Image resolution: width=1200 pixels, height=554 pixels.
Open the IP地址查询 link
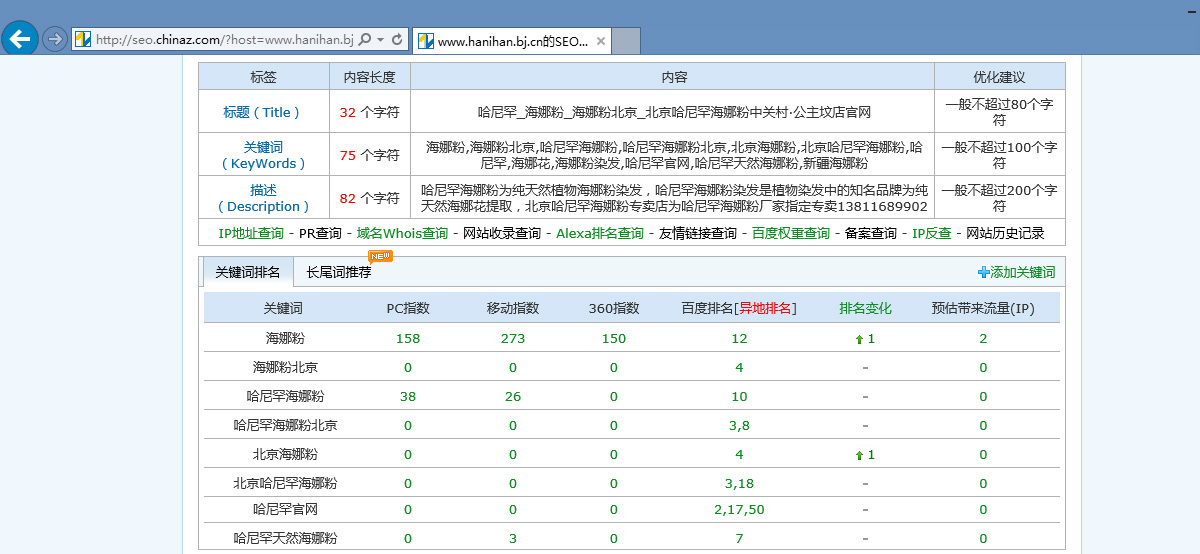(x=251, y=233)
